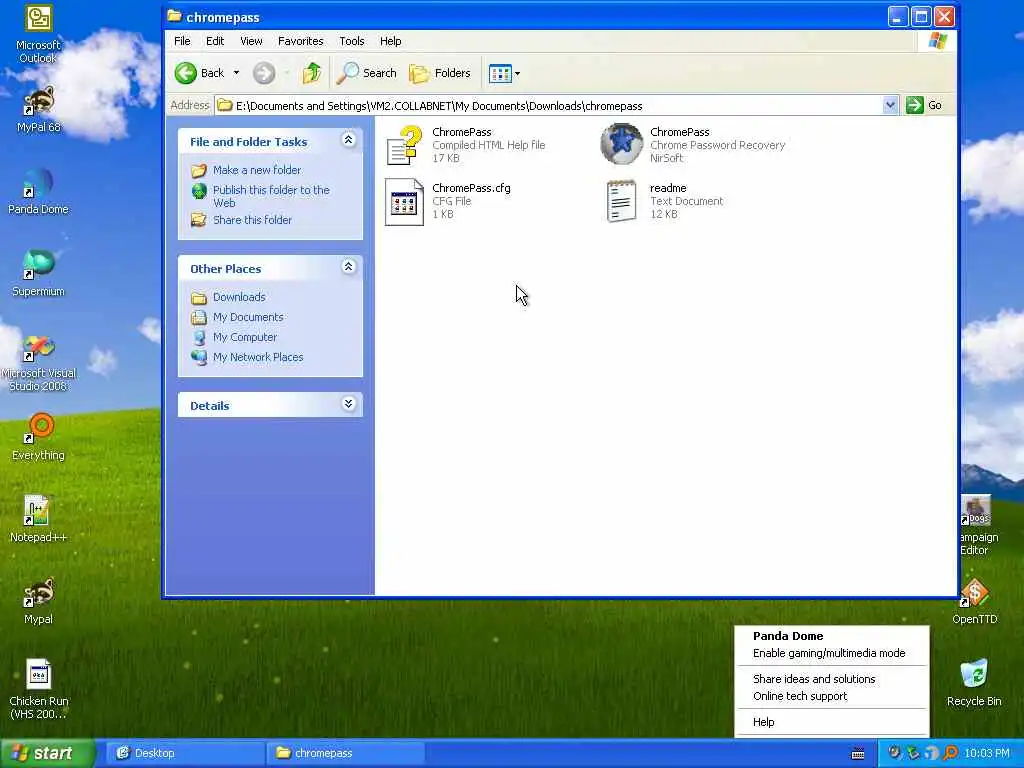Open the Help menu in Explorer
Screen dimensions: 1024x768
(391, 41)
